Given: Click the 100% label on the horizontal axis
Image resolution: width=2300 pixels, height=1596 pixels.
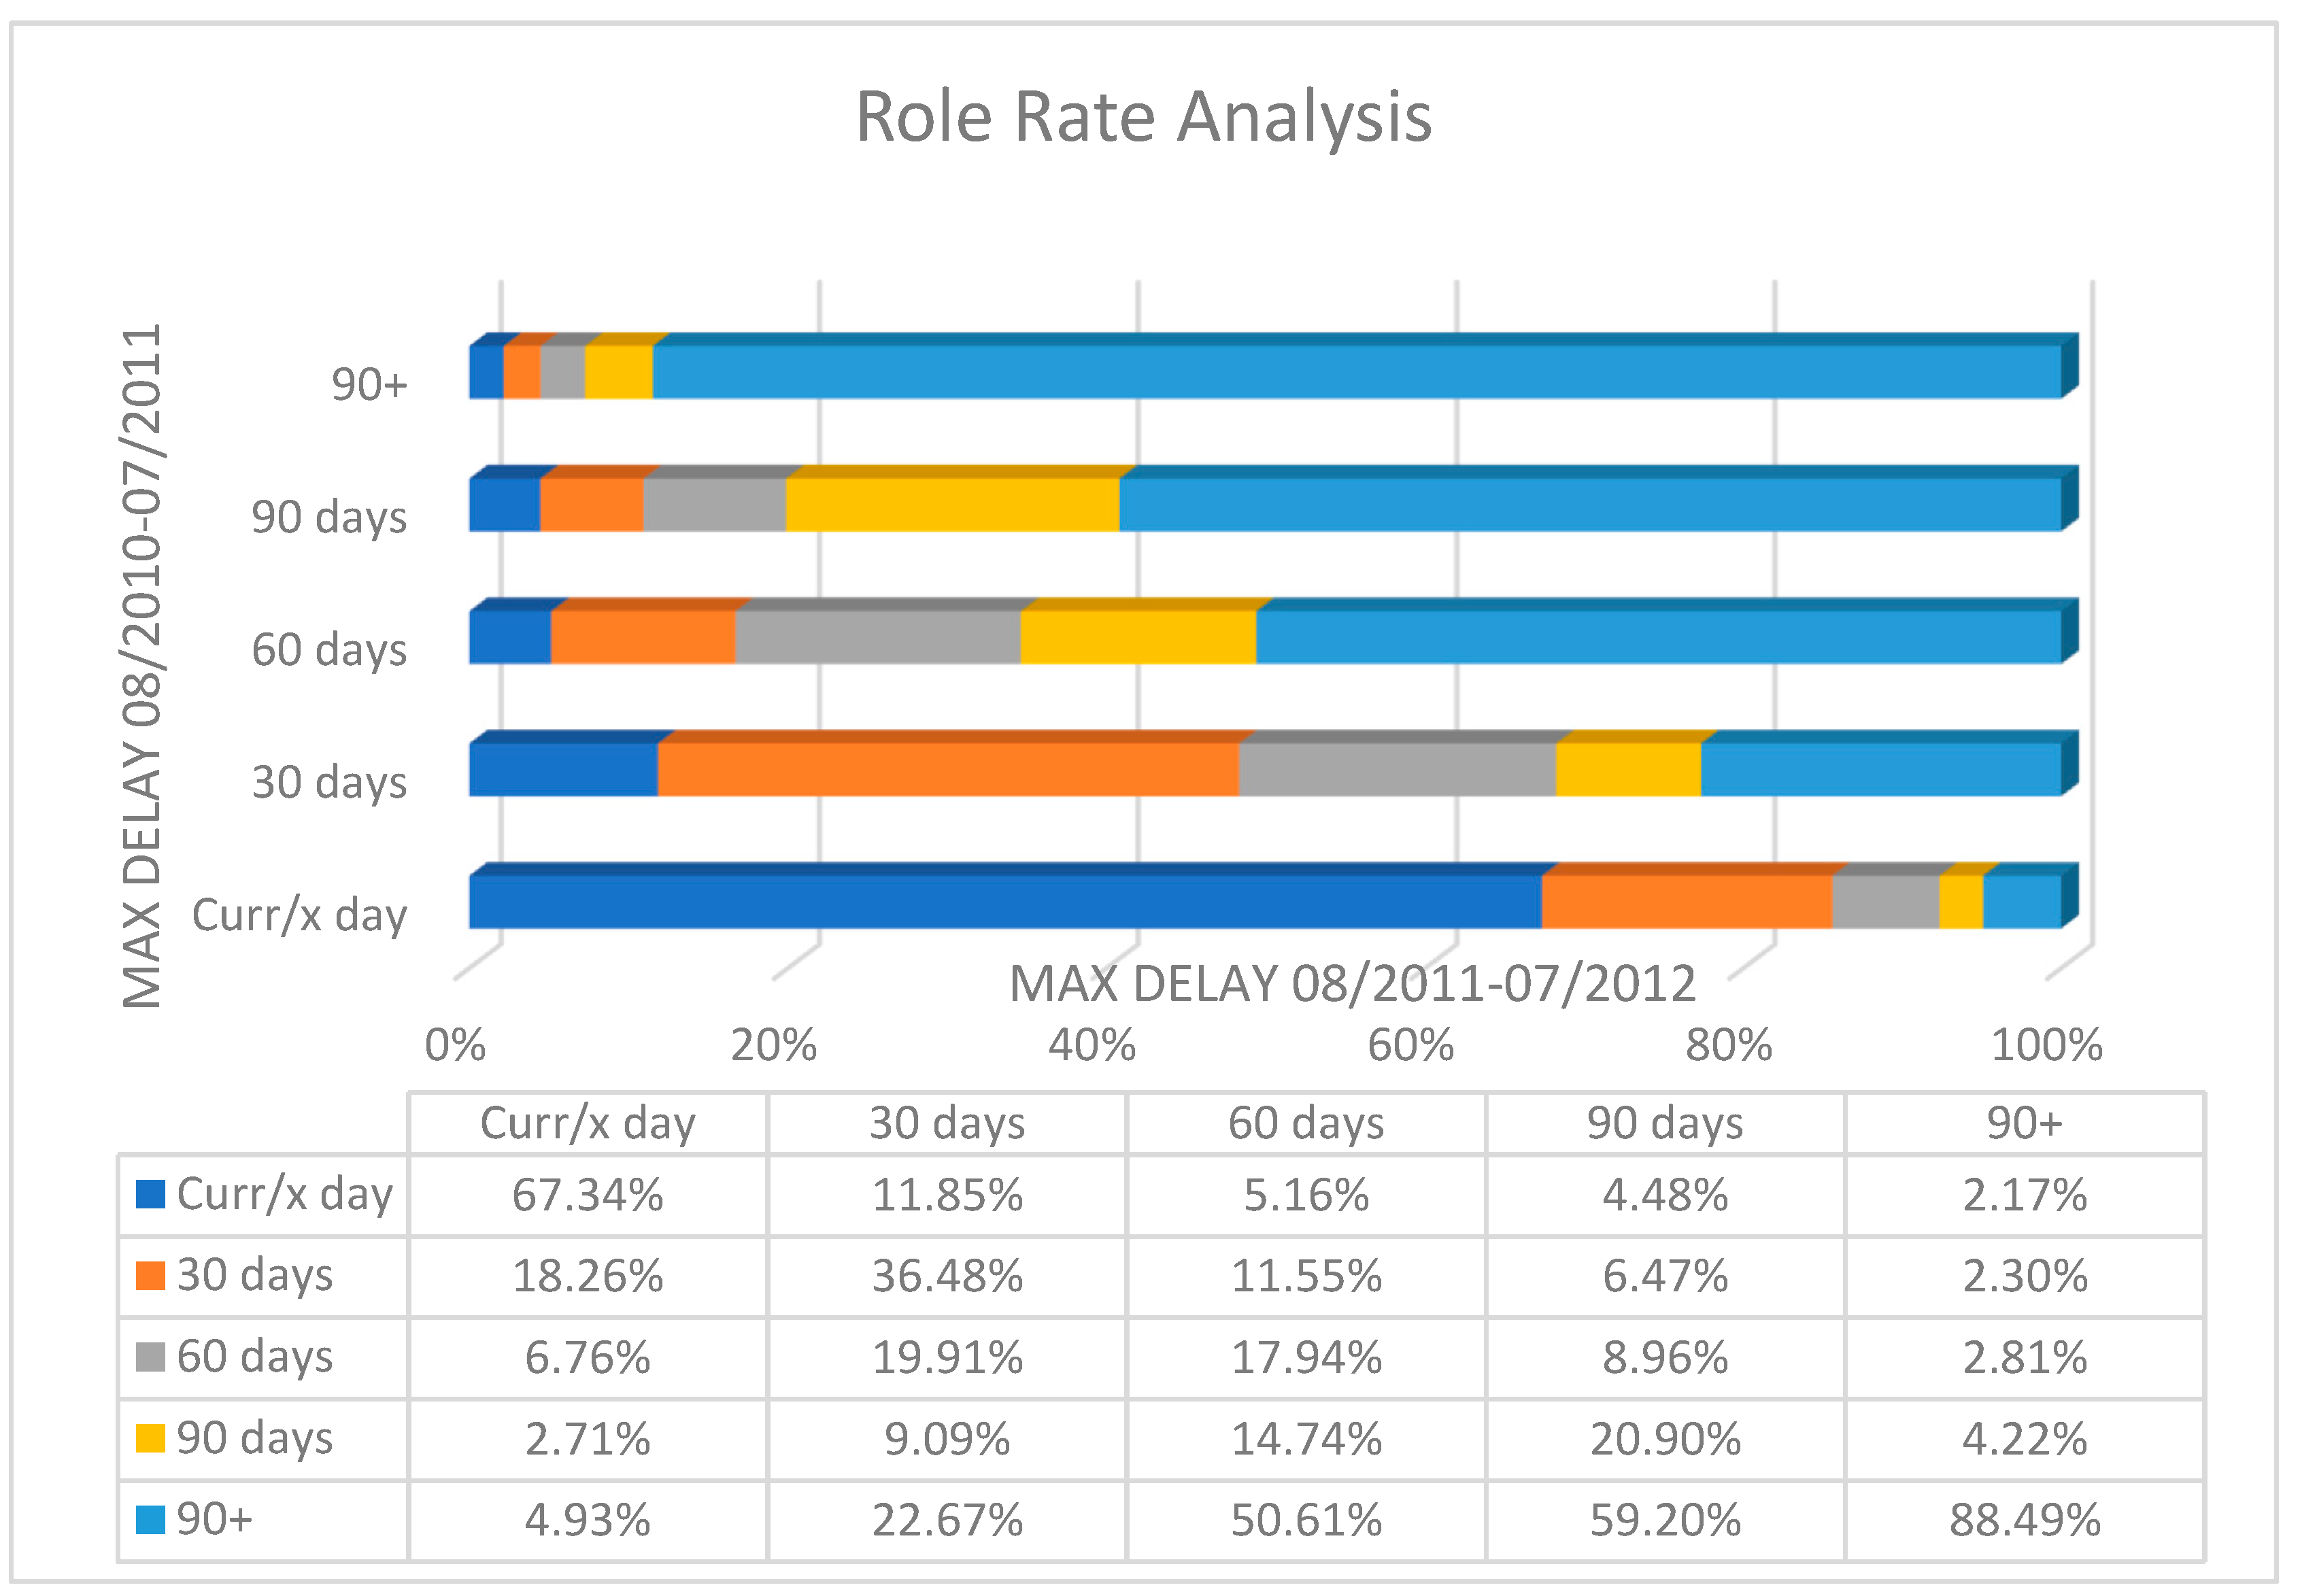Looking at the screenshot, I should click(2046, 1045).
